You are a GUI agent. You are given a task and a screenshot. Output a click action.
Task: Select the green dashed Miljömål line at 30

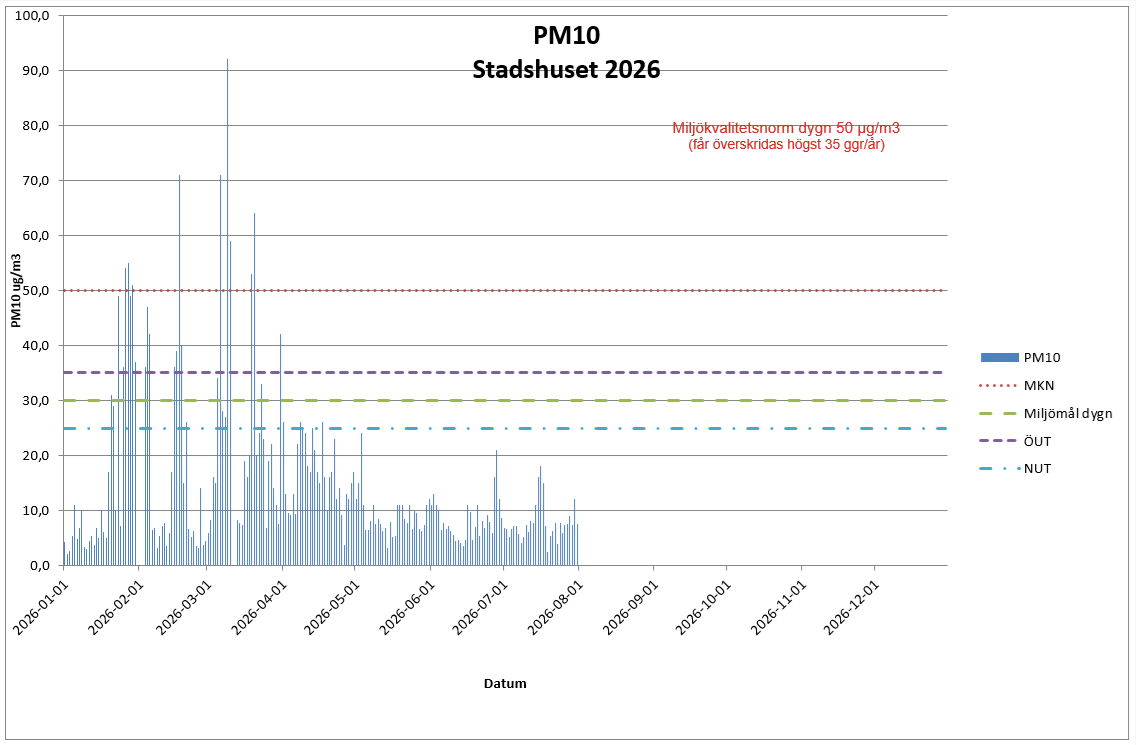(x=505, y=400)
